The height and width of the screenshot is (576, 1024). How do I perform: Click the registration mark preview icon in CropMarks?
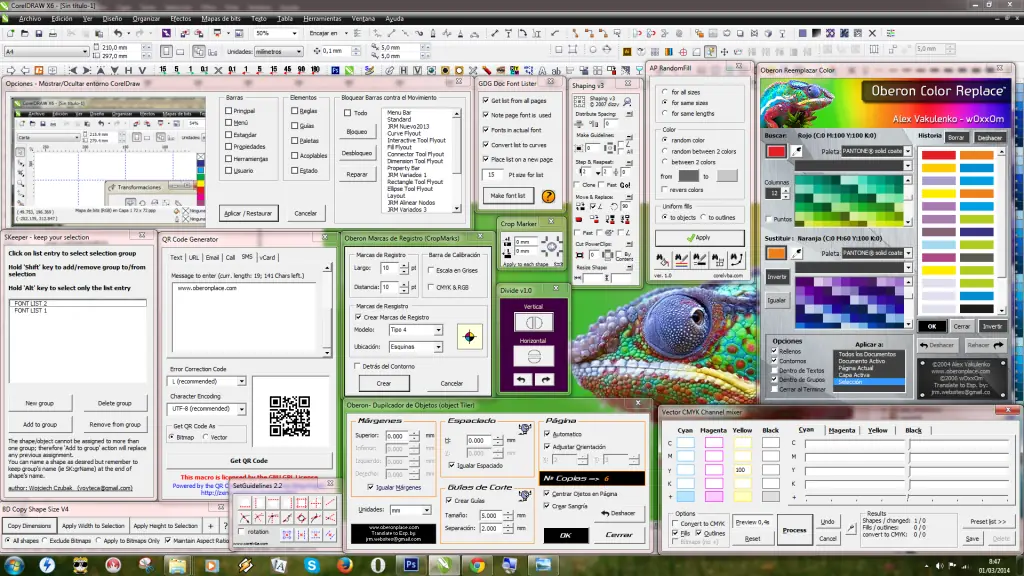[x=470, y=337]
